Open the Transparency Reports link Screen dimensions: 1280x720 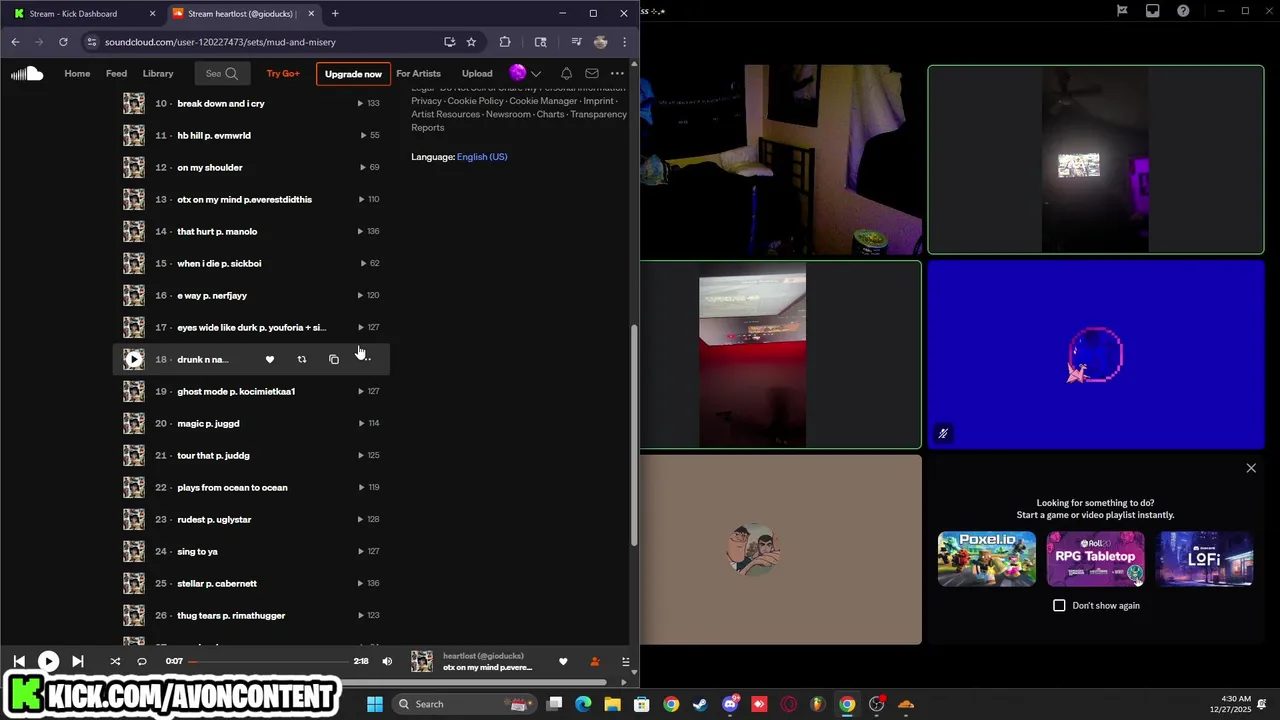[x=519, y=121]
